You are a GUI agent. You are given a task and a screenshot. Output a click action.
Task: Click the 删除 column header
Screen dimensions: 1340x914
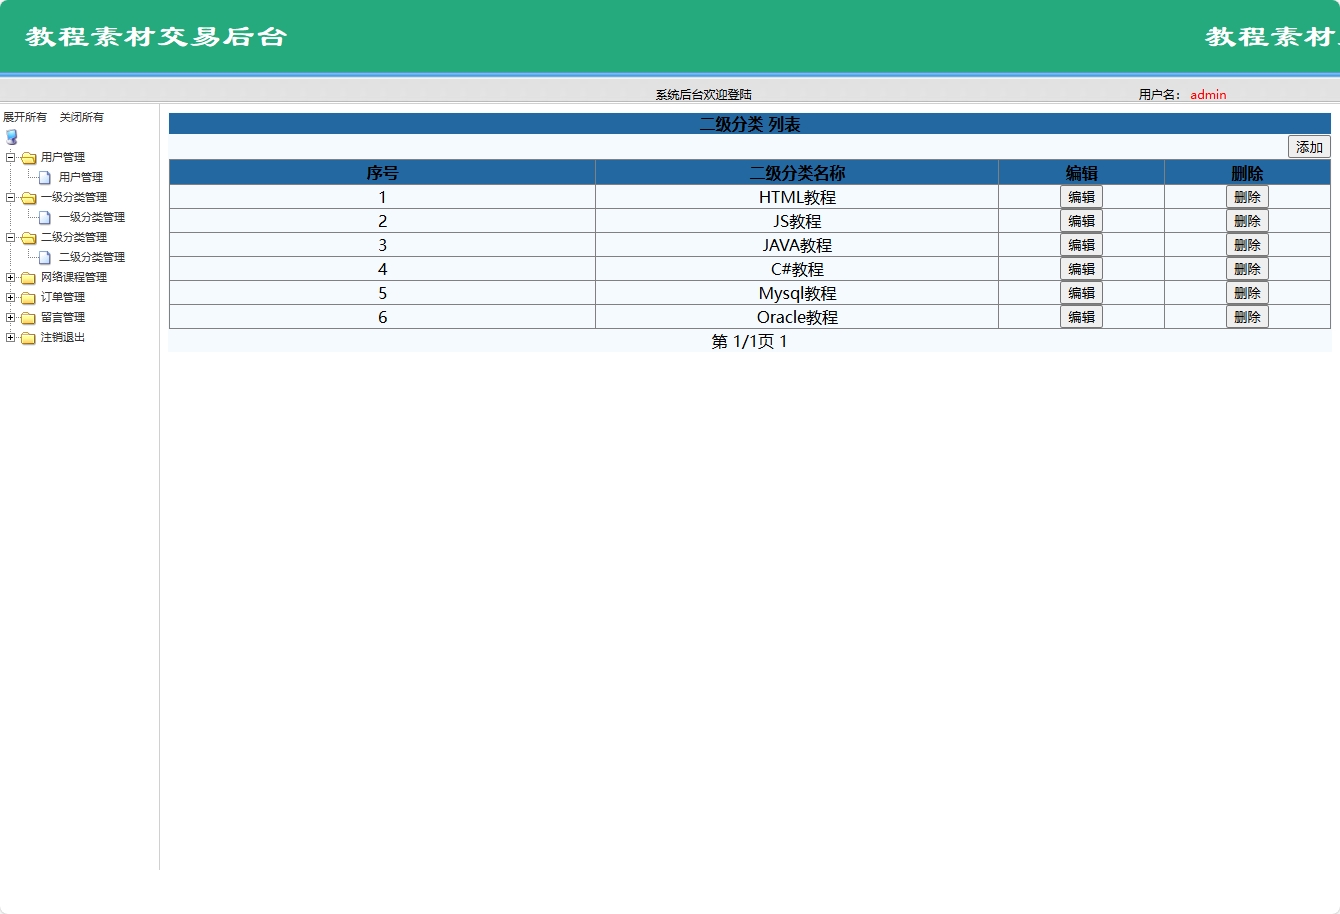[x=1247, y=173]
